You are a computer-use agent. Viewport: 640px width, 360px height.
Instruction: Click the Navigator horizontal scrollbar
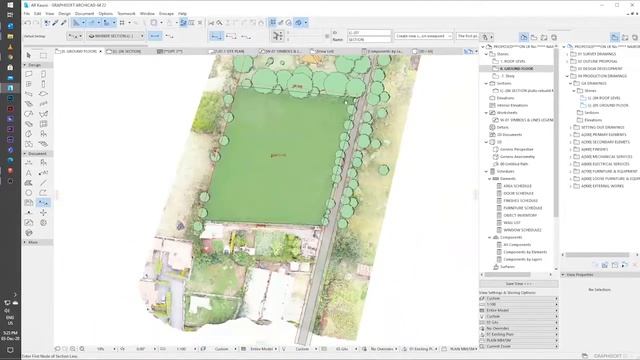click(507, 275)
